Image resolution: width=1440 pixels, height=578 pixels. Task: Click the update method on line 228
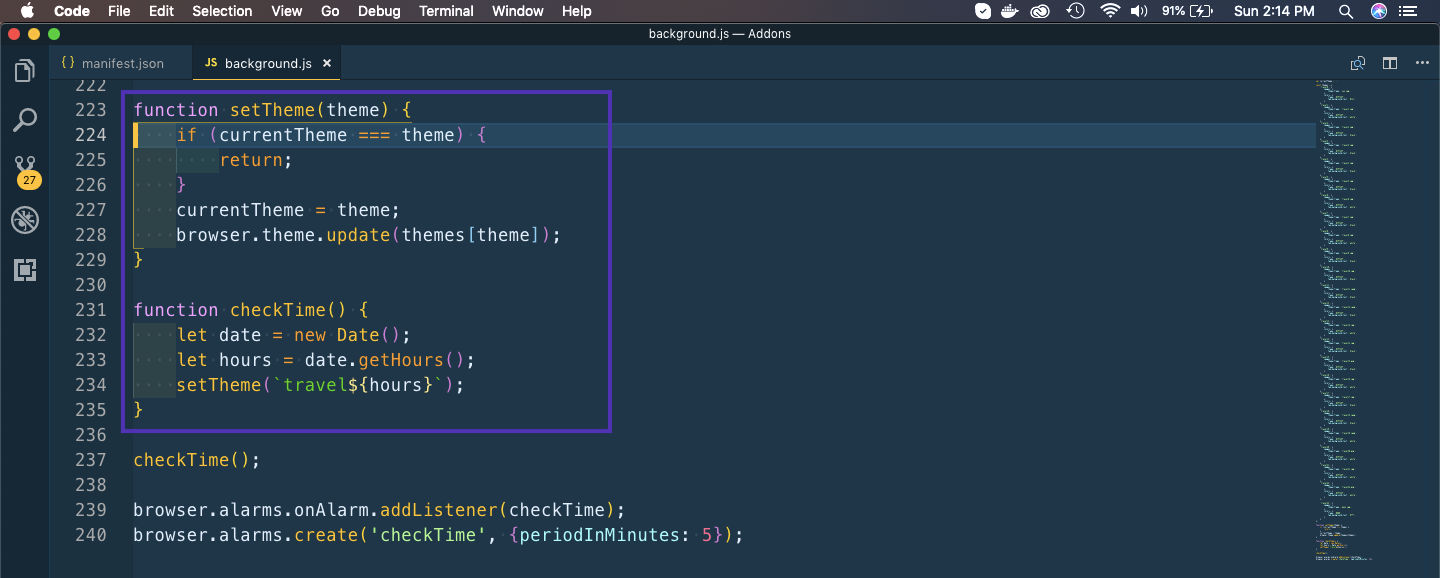coord(359,235)
